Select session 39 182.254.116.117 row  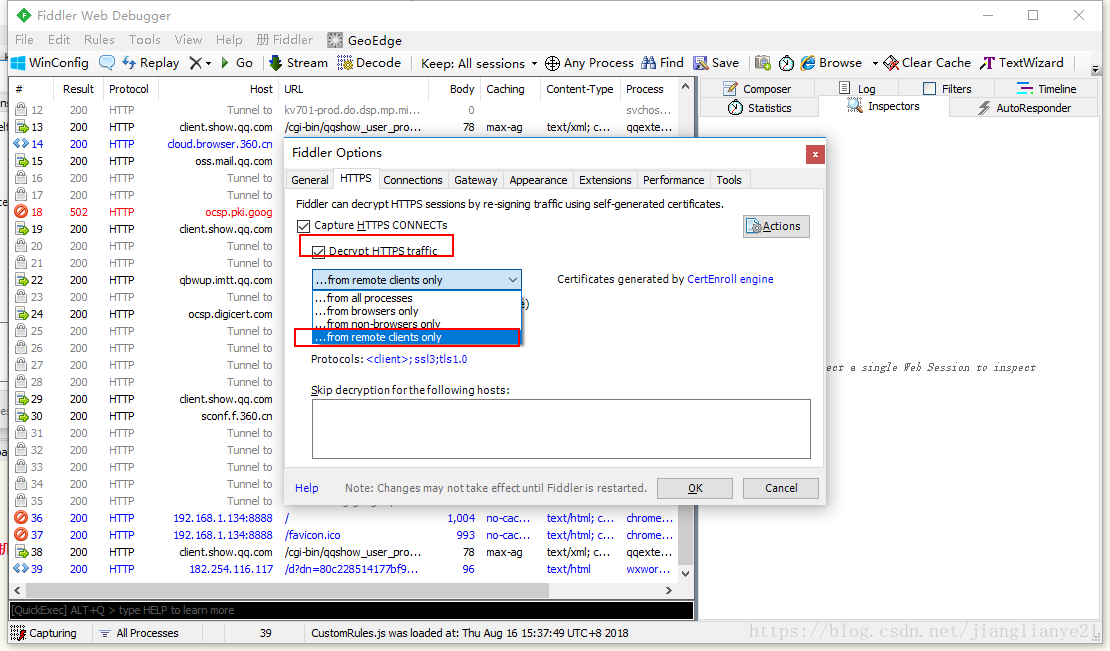coord(344,569)
